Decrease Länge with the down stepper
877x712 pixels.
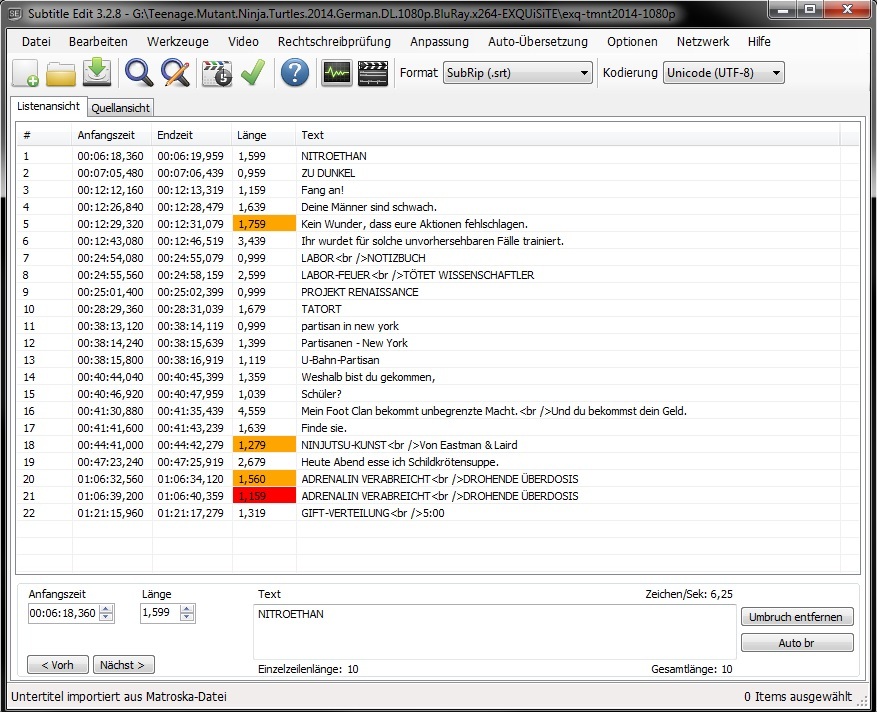(x=187, y=617)
